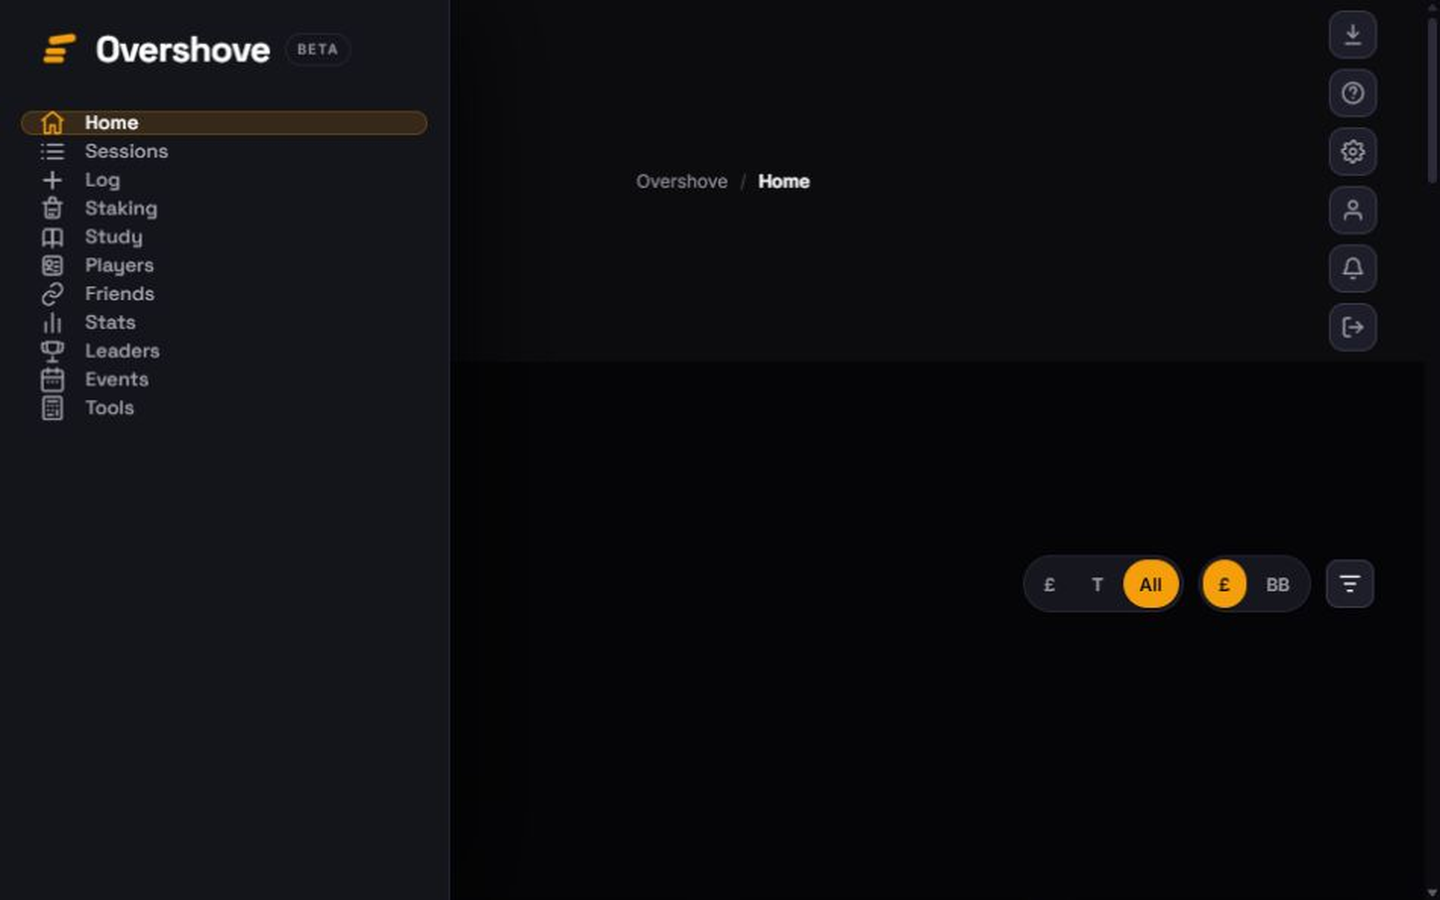
Task: Click the Overshove breadcrumb link
Action: pyautogui.click(x=682, y=181)
